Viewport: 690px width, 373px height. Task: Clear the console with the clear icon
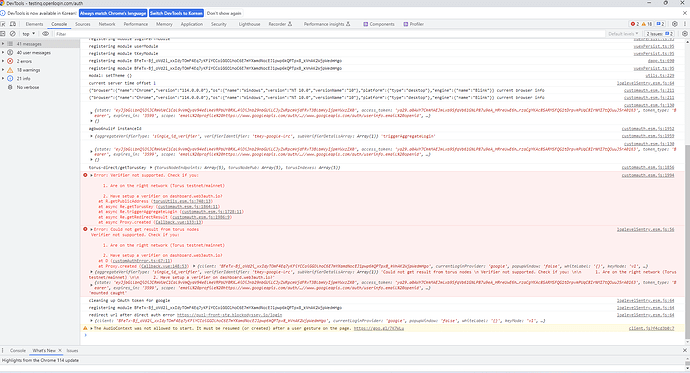pyautogui.click(x=13, y=34)
